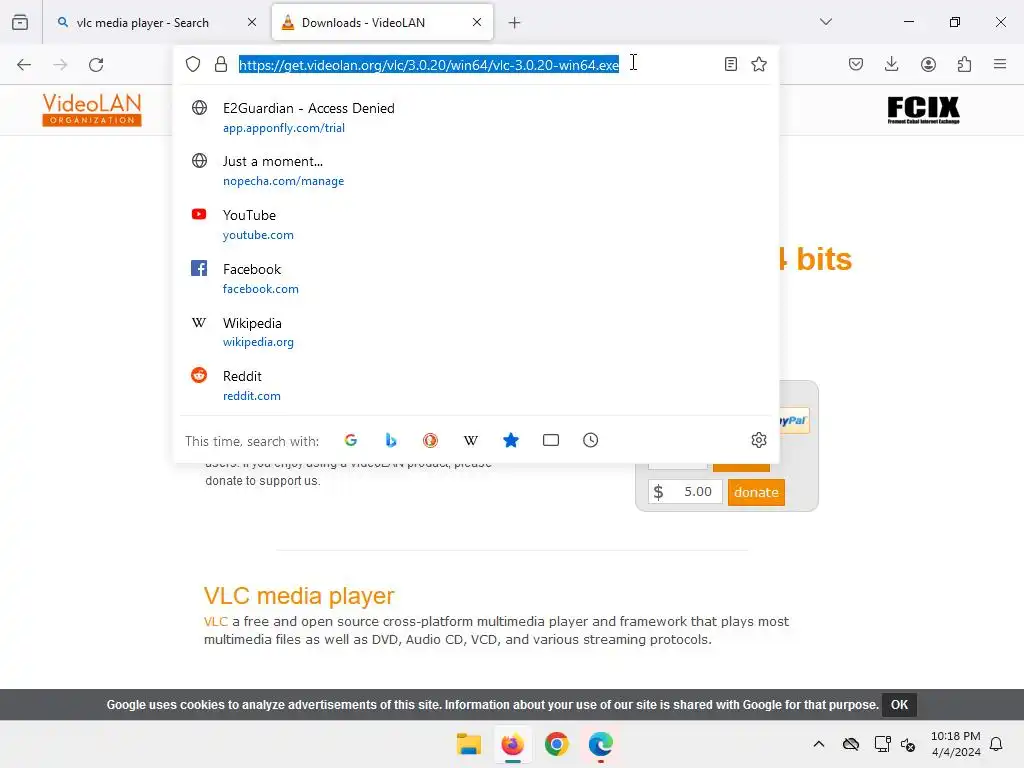Switch to Chrome in the taskbar
1024x768 pixels.
click(x=556, y=744)
